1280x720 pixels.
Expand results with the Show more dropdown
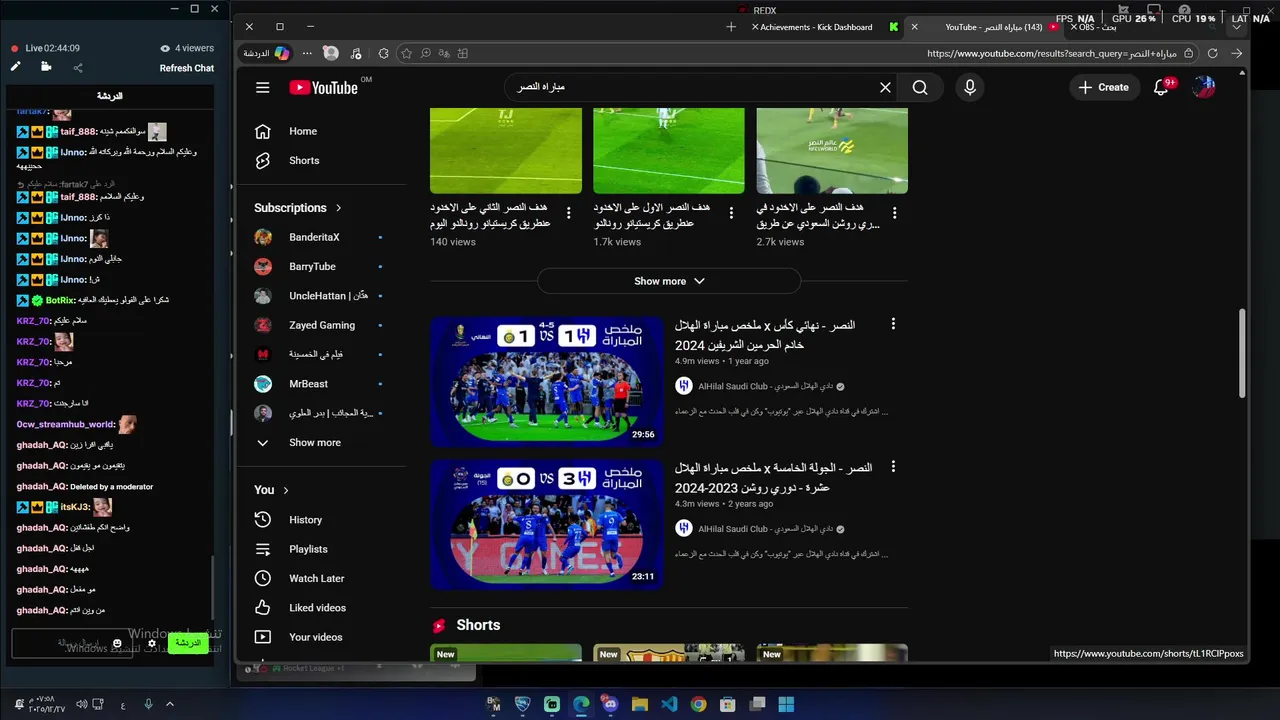[x=669, y=281]
